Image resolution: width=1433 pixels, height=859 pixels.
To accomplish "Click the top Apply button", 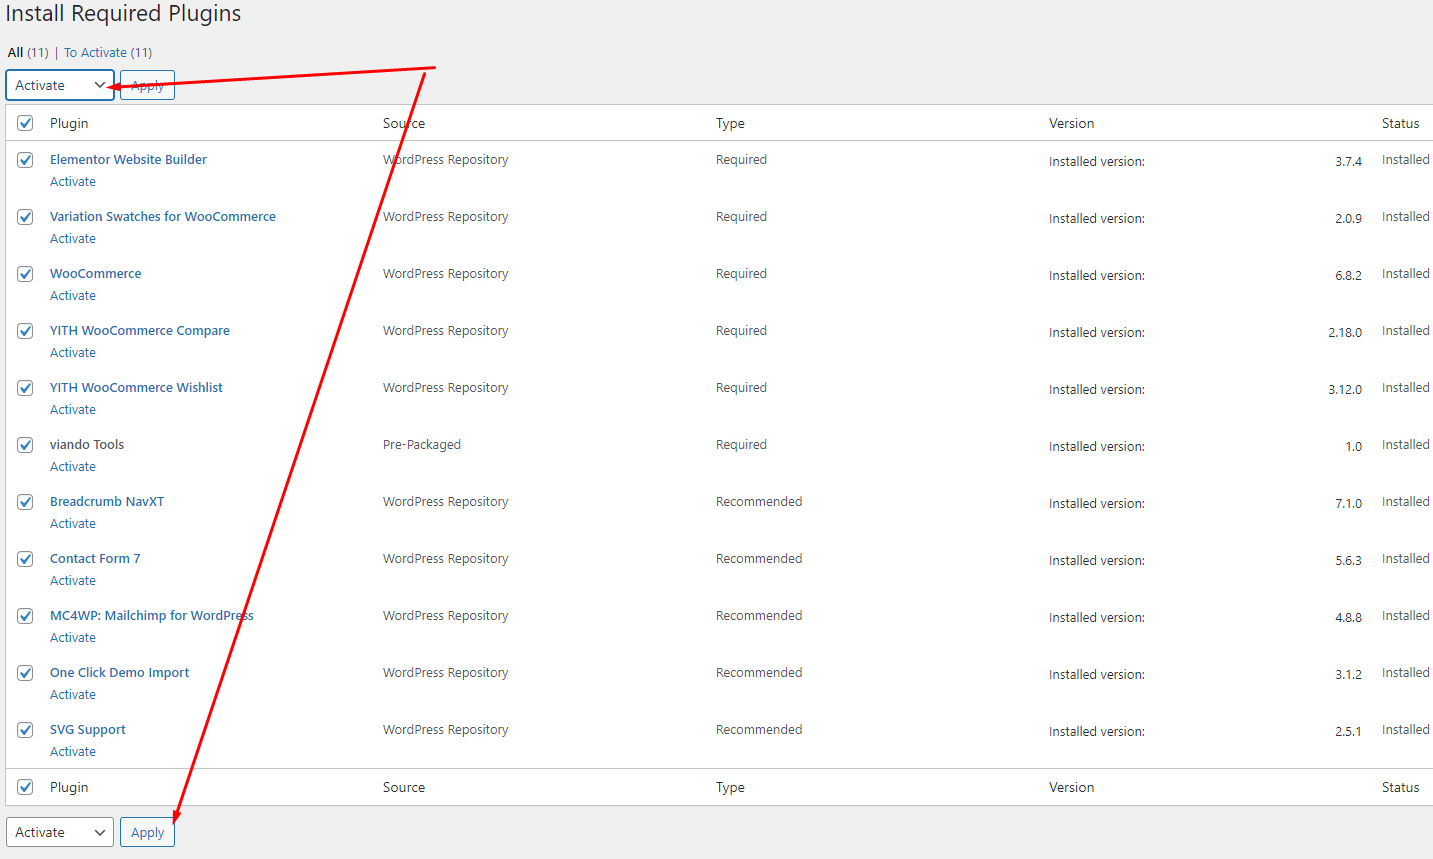I will tap(147, 85).
